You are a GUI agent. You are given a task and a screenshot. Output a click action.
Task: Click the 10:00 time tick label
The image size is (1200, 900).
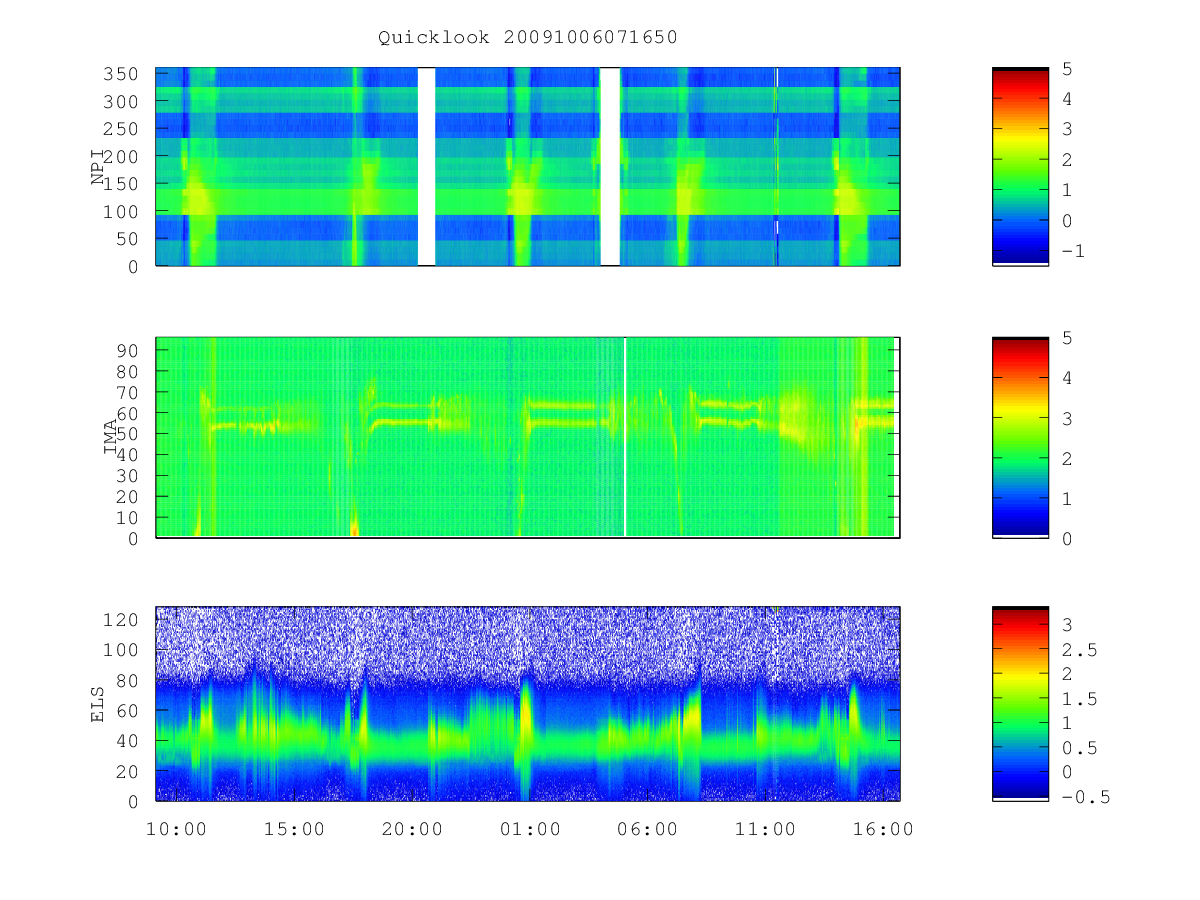coord(176,829)
